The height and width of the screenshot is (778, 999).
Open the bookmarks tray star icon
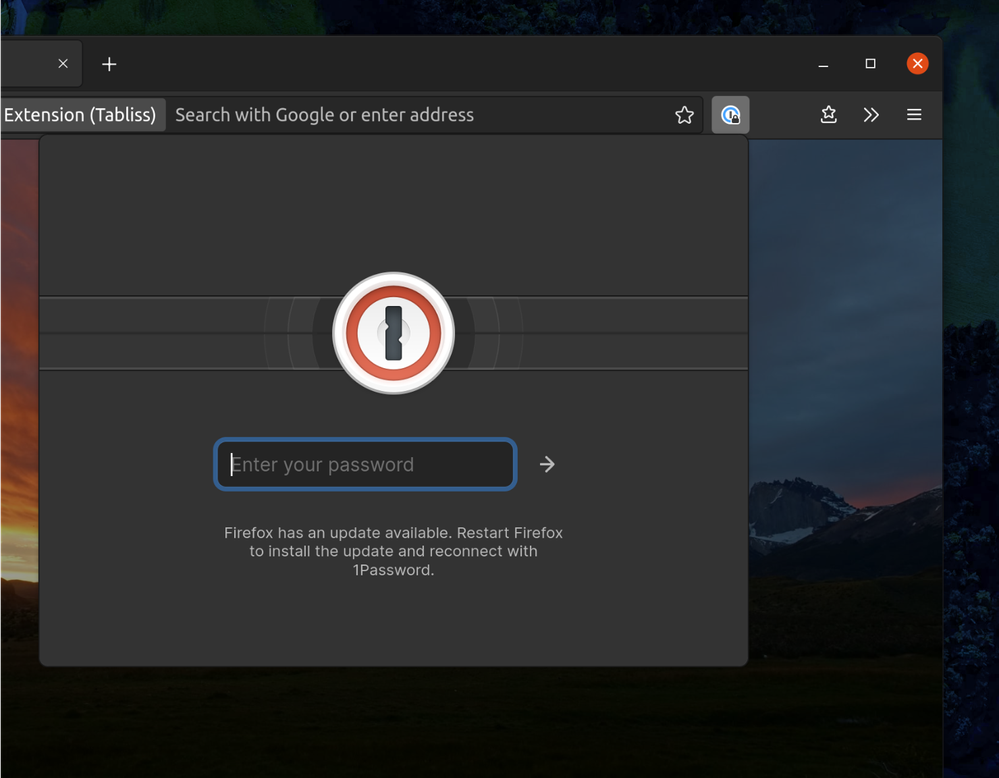(828, 115)
